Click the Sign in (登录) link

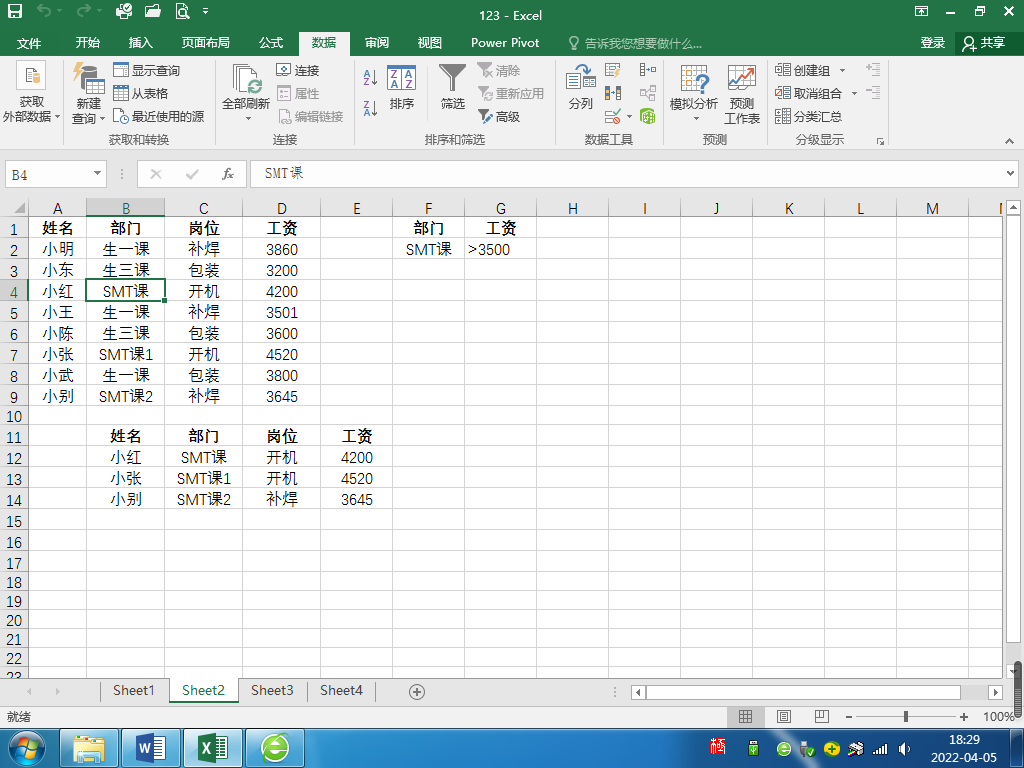(x=933, y=43)
